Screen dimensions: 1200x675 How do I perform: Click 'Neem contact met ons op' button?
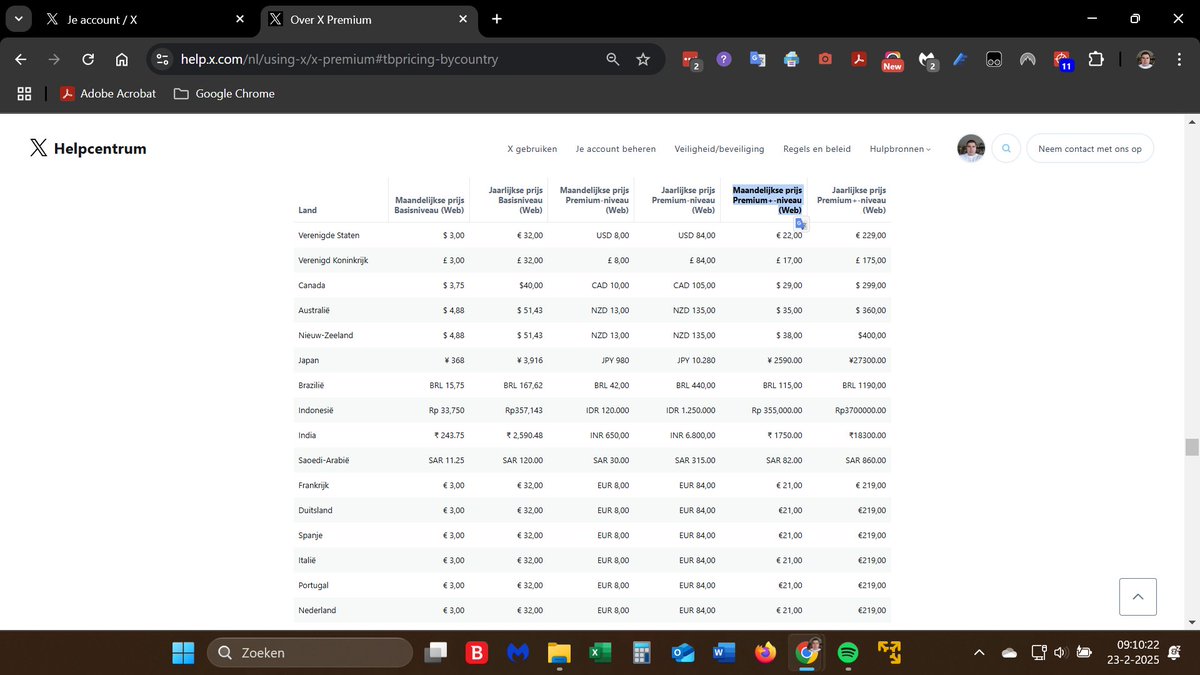[x=1090, y=148]
